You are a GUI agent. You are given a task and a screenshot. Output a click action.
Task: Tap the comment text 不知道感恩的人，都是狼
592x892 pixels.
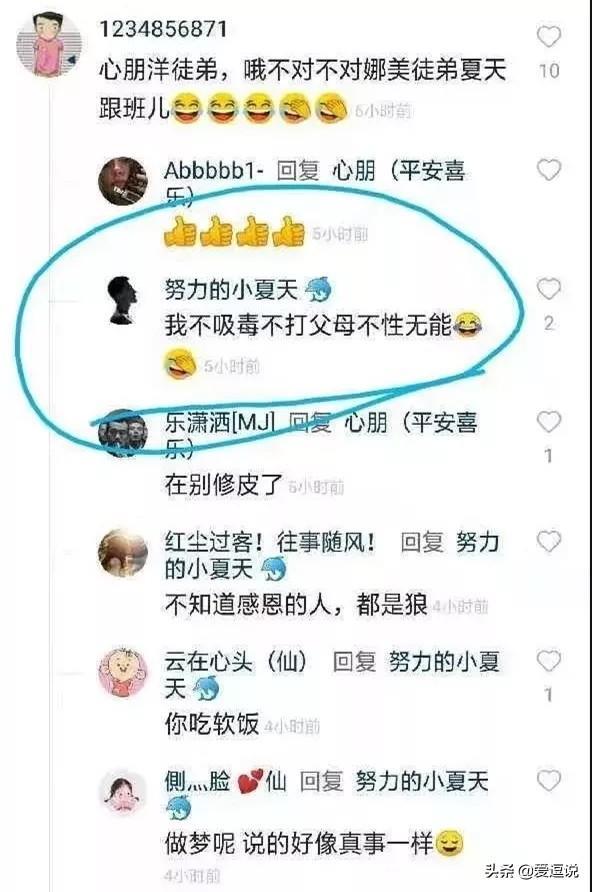pos(296,605)
